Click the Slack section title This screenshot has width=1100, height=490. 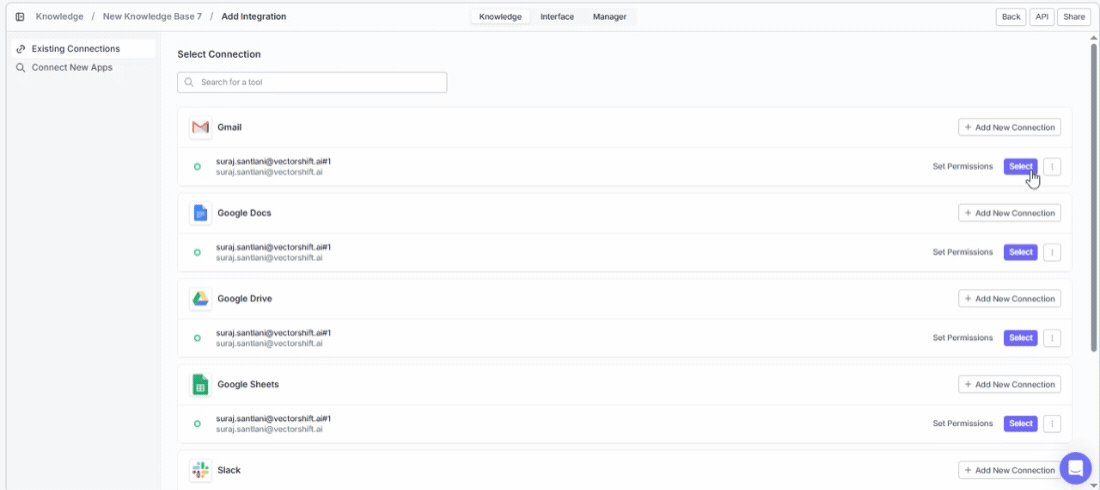(229, 470)
